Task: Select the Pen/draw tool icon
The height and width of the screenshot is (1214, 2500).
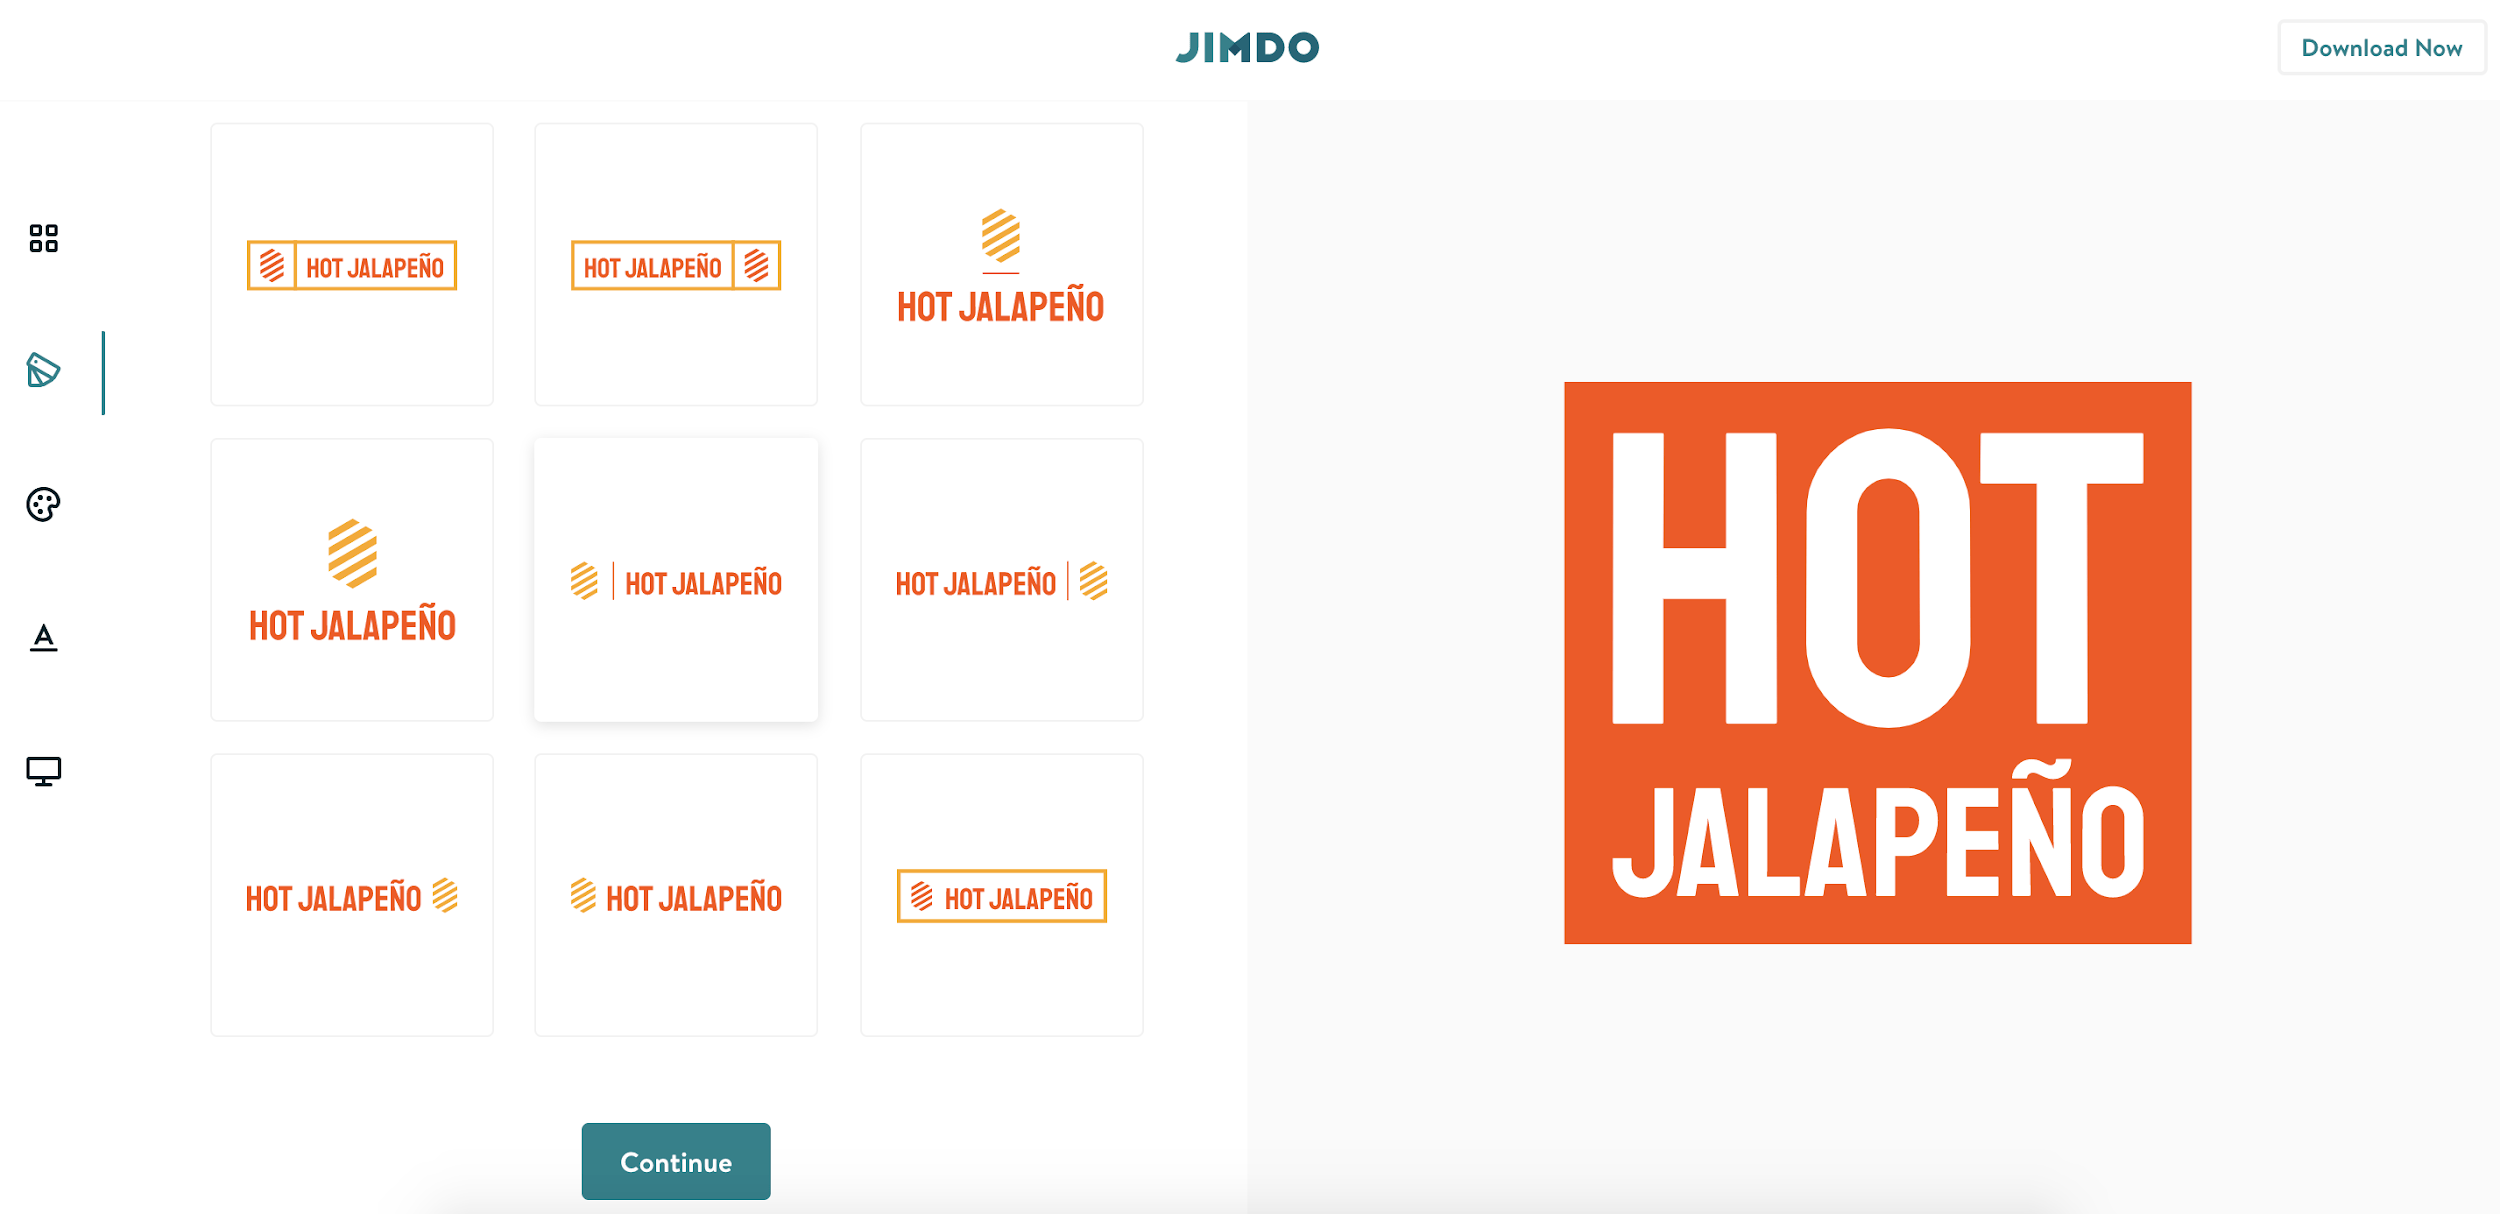Action: point(45,372)
